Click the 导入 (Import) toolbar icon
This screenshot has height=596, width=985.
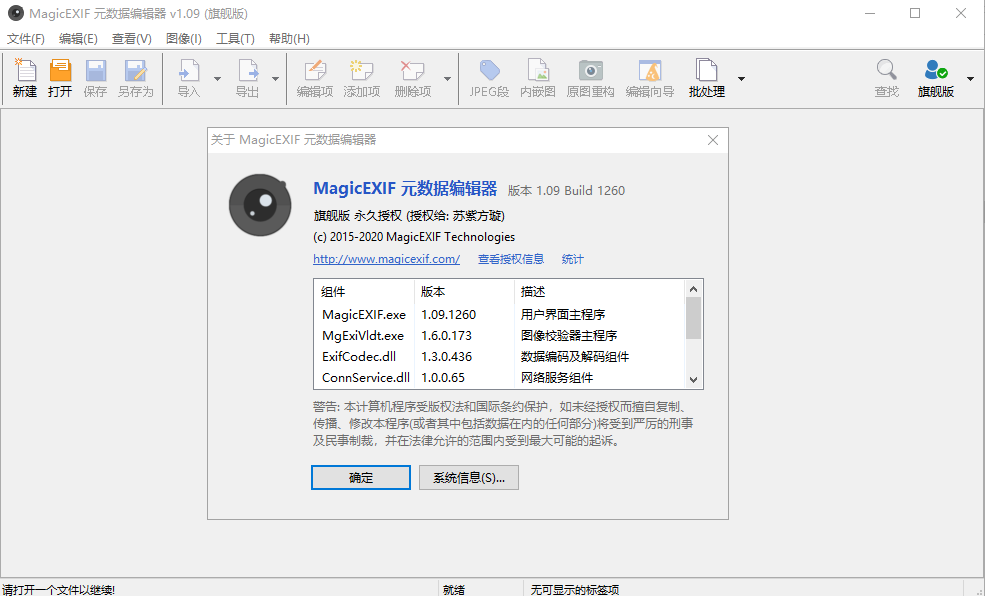pos(188,70)
